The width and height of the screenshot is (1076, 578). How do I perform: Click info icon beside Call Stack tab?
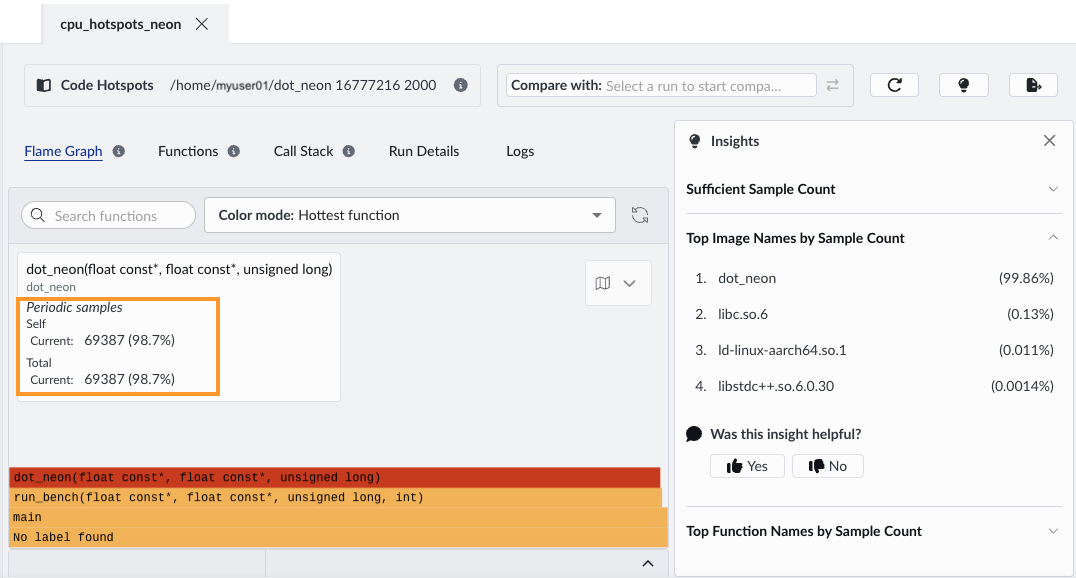pos(349,152)
